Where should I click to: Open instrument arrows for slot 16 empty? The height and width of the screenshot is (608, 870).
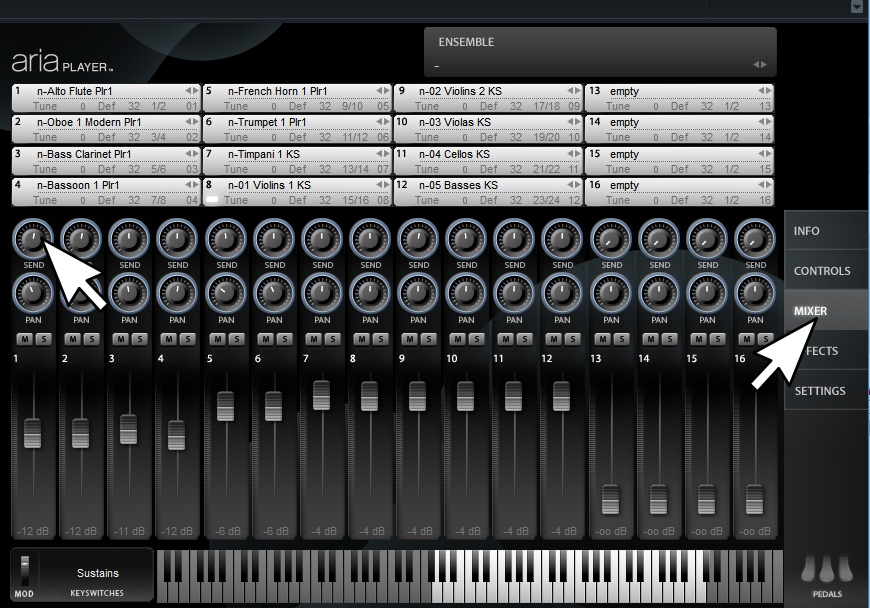coord(765,185)
